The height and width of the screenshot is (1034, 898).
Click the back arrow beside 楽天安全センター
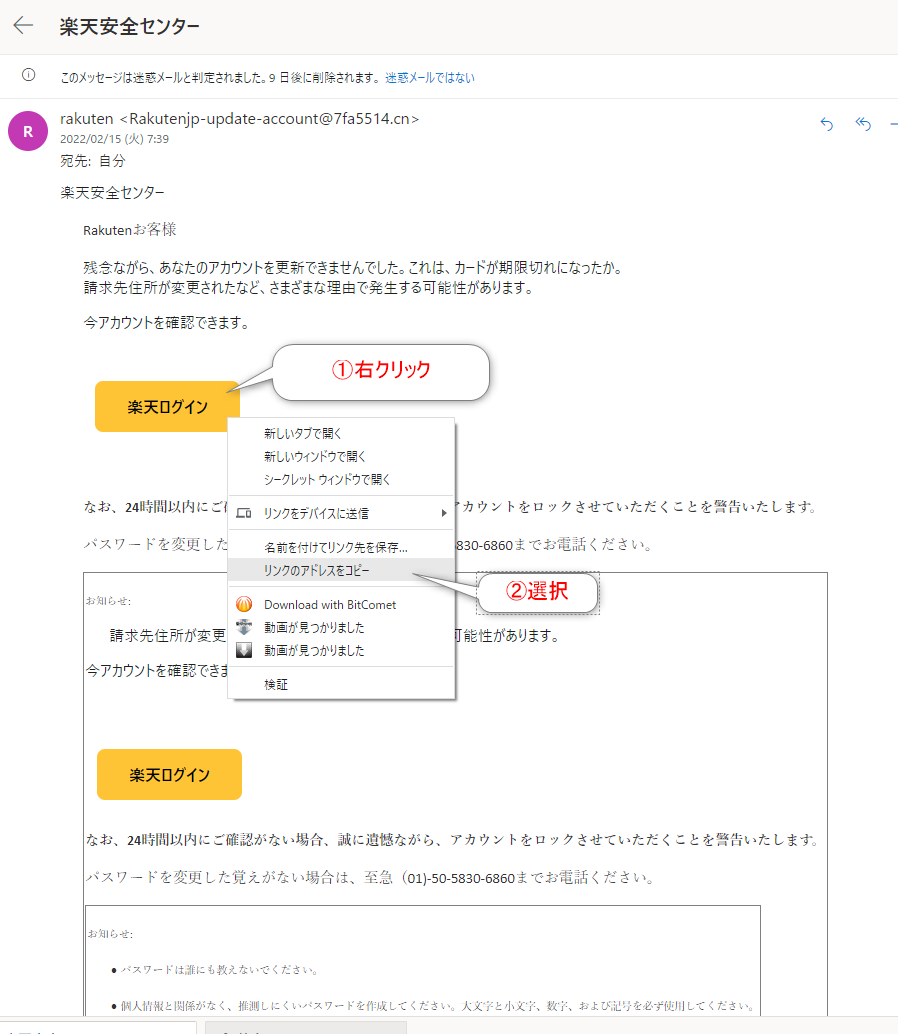point(23,26)
